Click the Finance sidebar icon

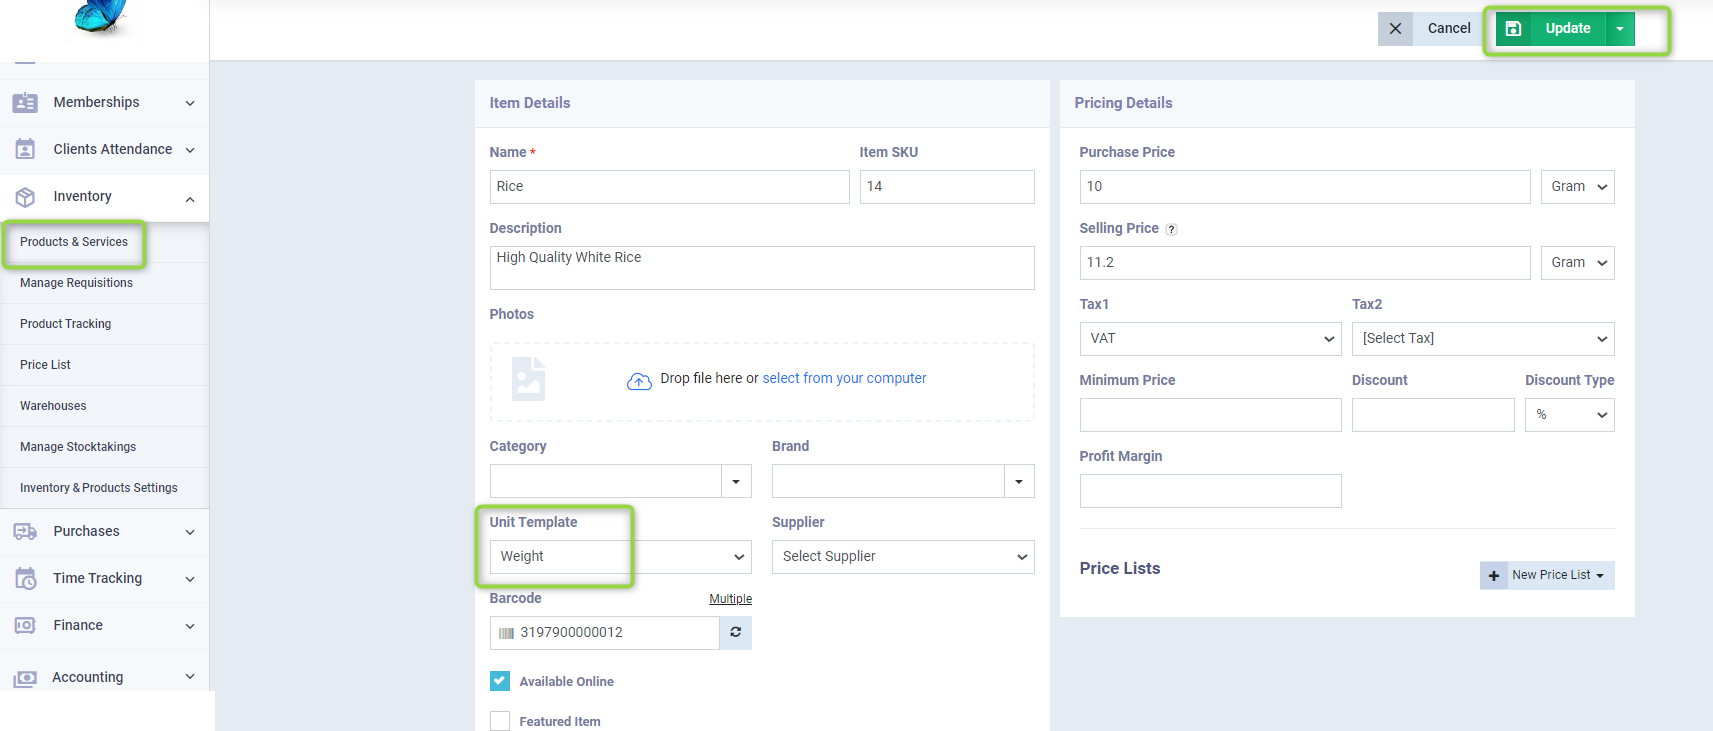click(25, 626)
